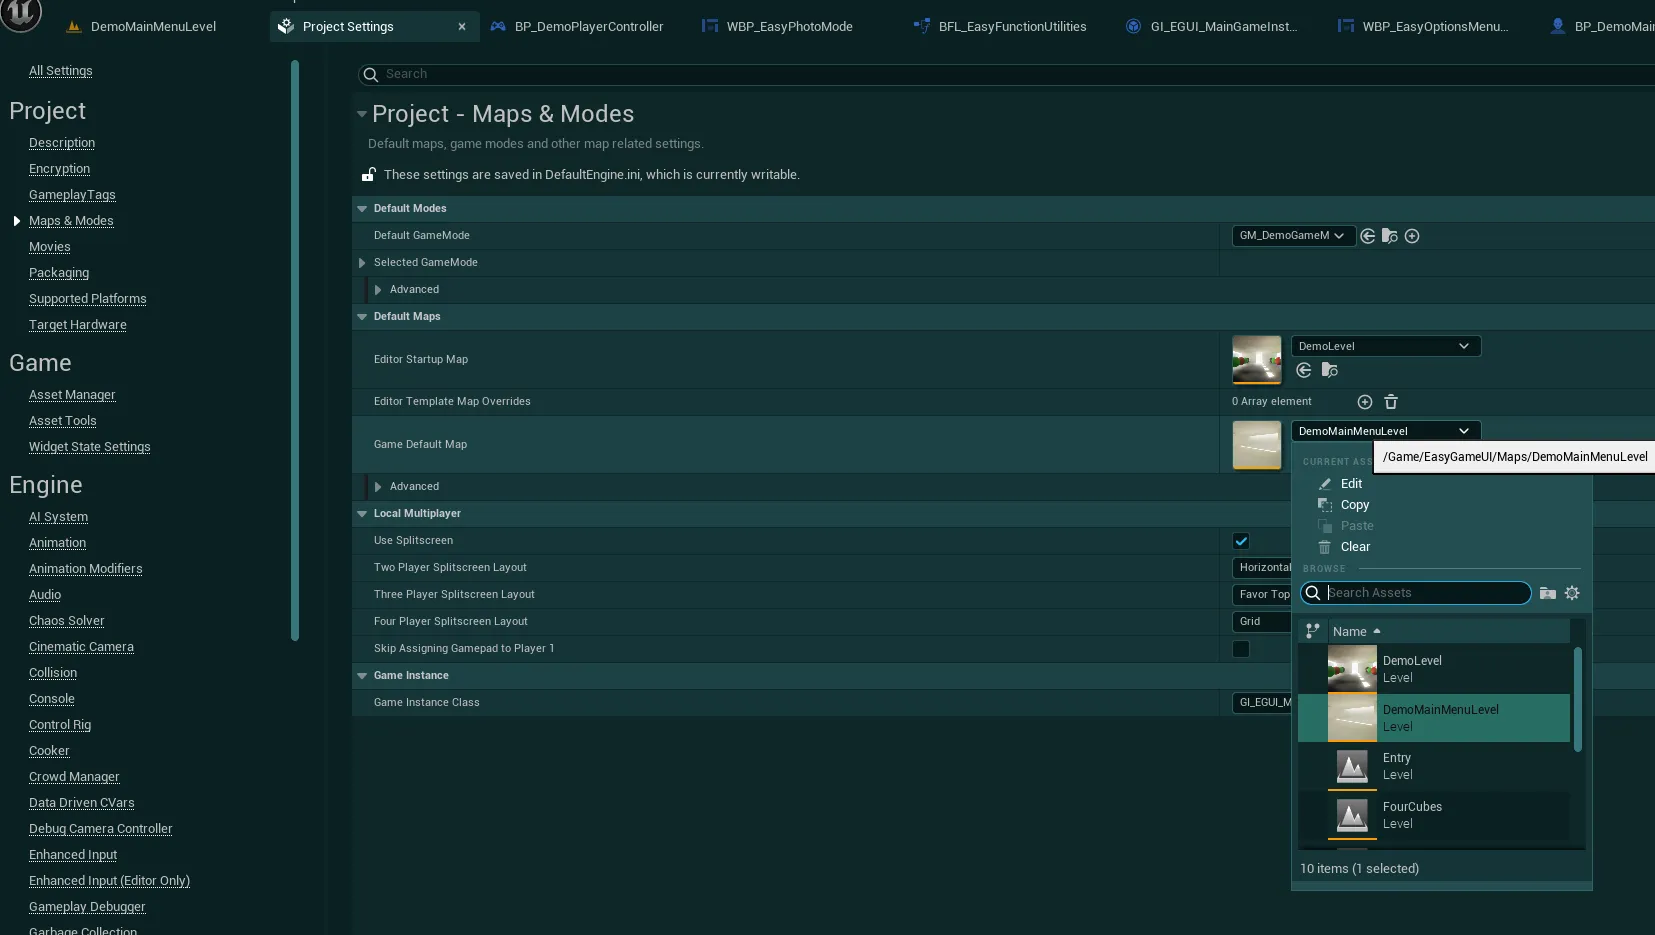The height and width of the screenshot is (935, 1655).
Task: Collapse the Game Instance section
Action: [362, 676]
